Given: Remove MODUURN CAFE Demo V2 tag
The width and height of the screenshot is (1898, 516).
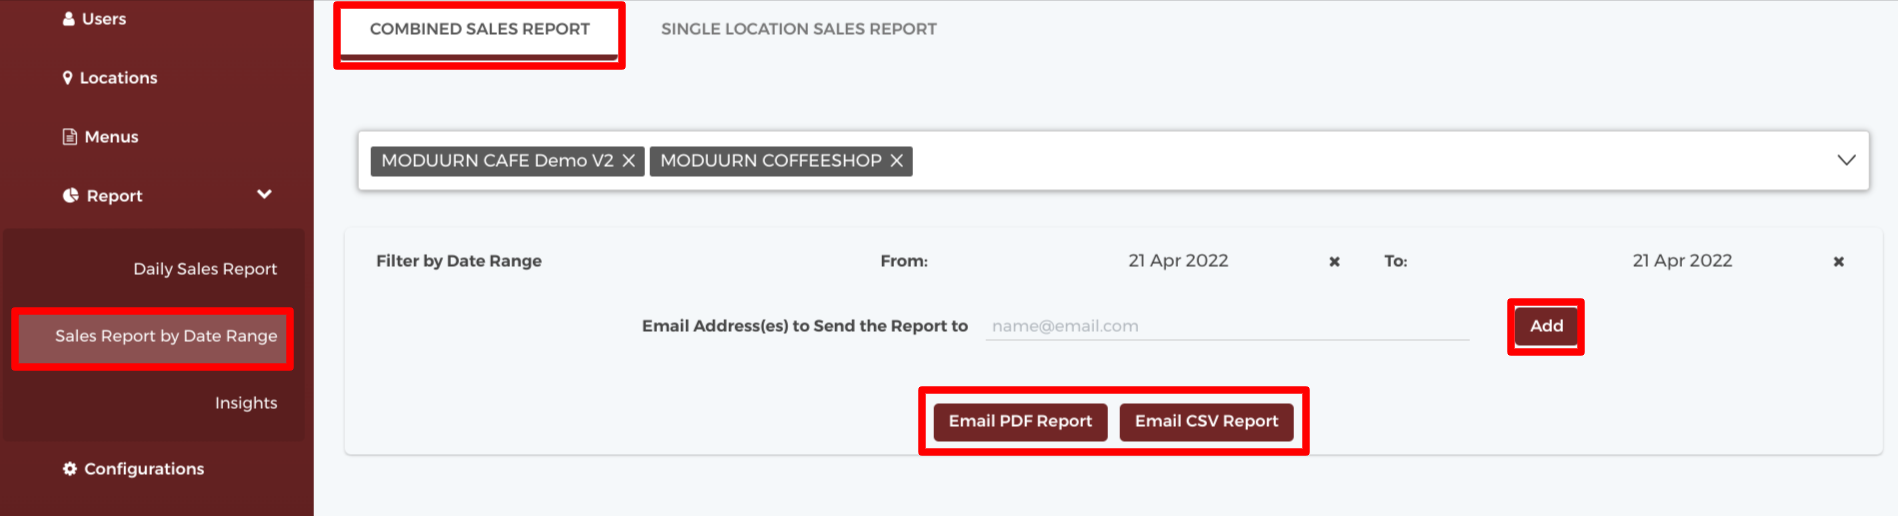Looking at the screenshot, I should tap(629, 161).
